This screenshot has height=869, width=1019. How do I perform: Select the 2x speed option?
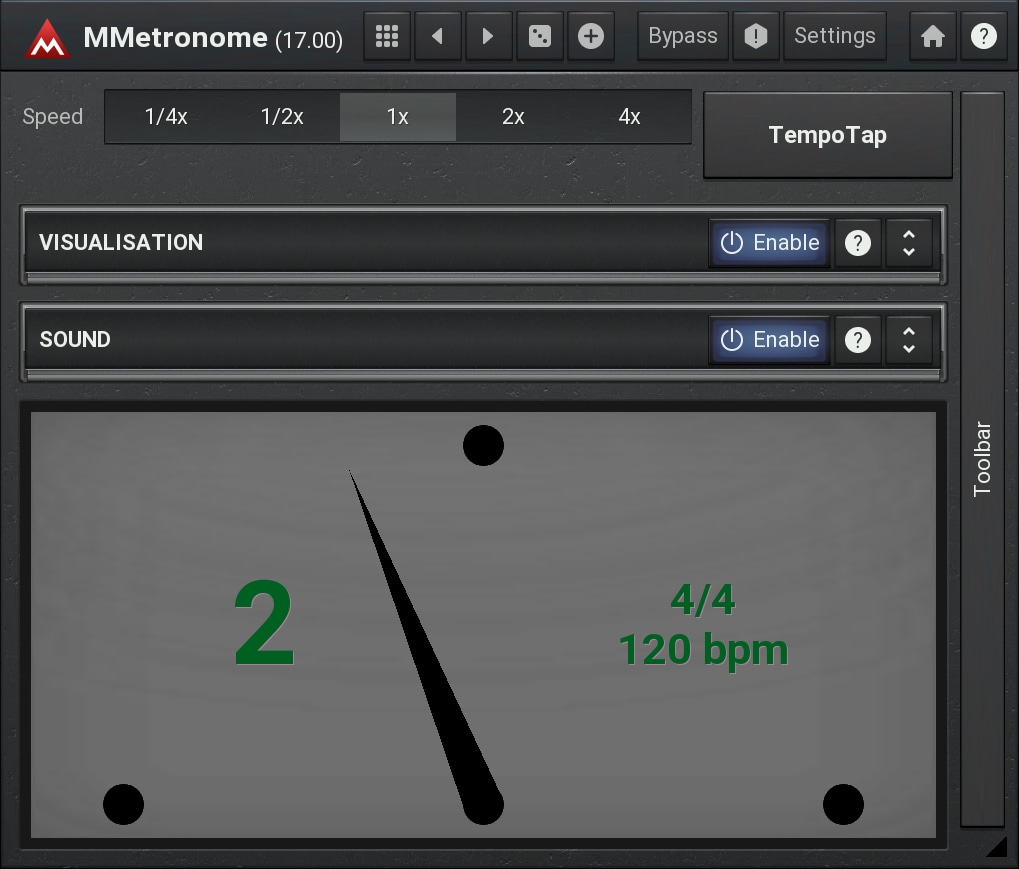coord(513,117)
